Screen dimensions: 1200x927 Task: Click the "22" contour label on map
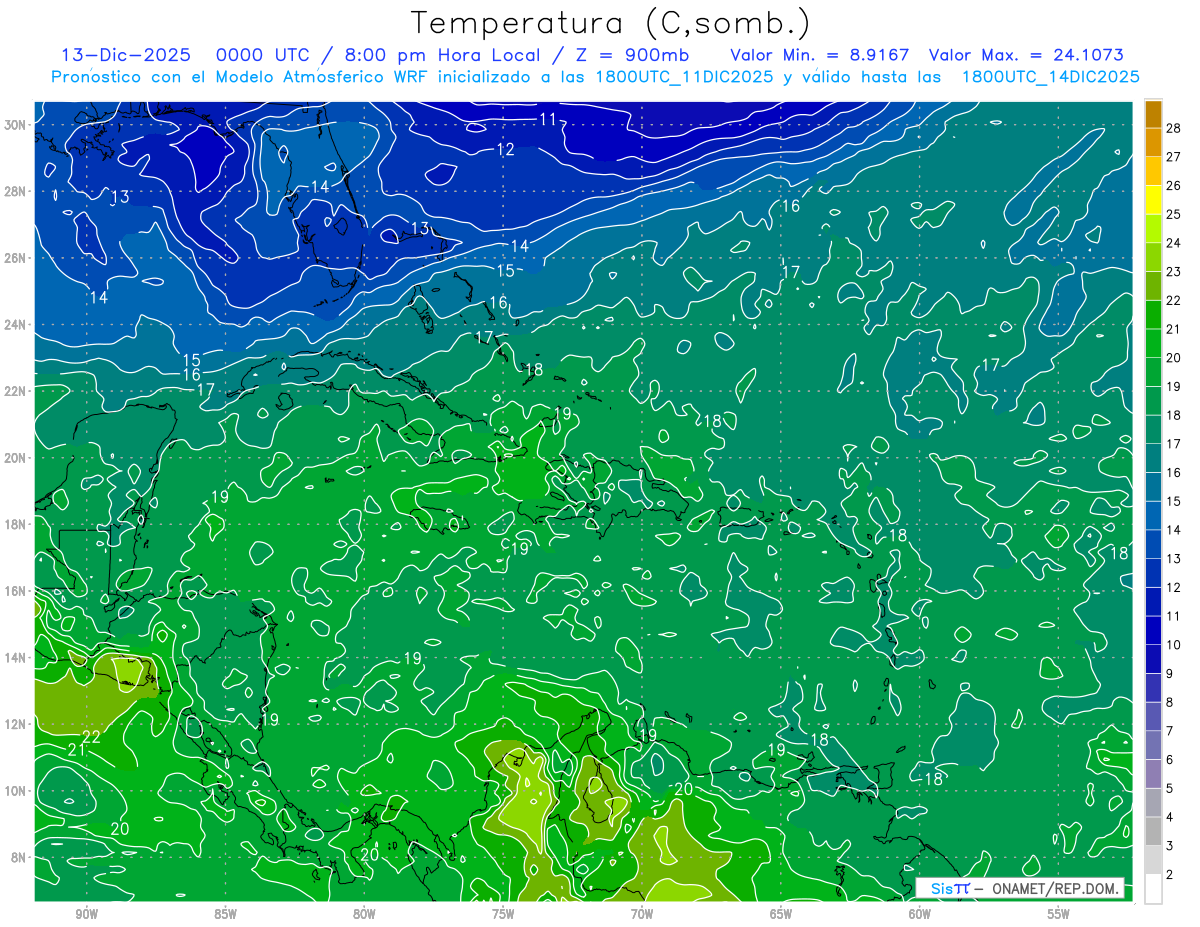tap(91, 737)
